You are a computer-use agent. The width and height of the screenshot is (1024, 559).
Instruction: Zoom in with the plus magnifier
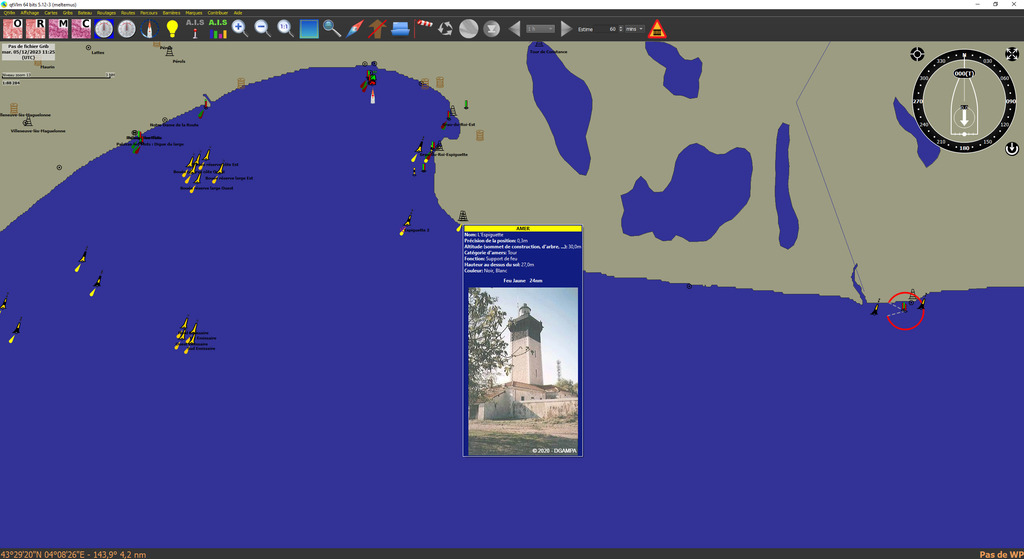point(240,29)
